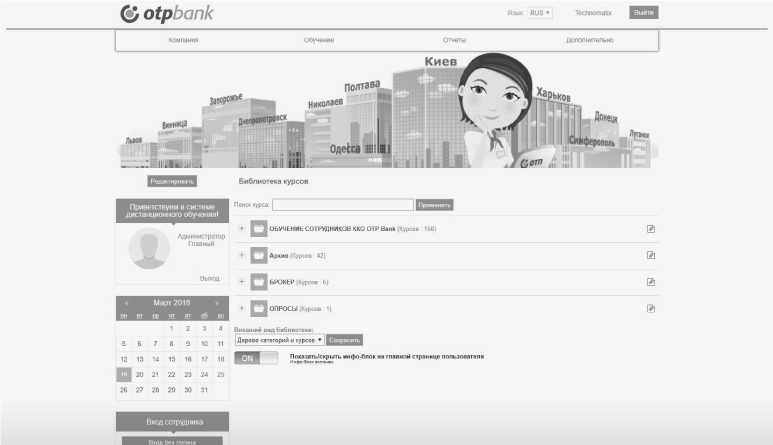Open folder icon of Архив category
773x445 pixels.
[x=258, y=255]
